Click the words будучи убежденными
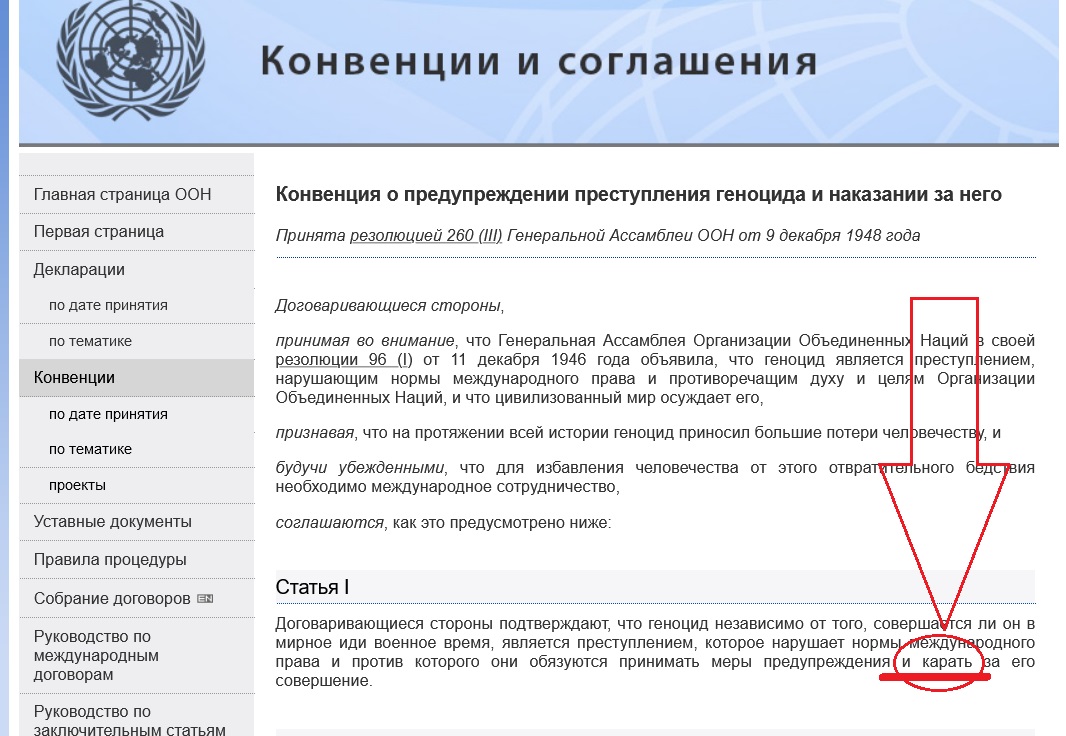Image resolution: width=1066 pixels, height=736 pixels. pyautogui.click(x=360, y=468)
